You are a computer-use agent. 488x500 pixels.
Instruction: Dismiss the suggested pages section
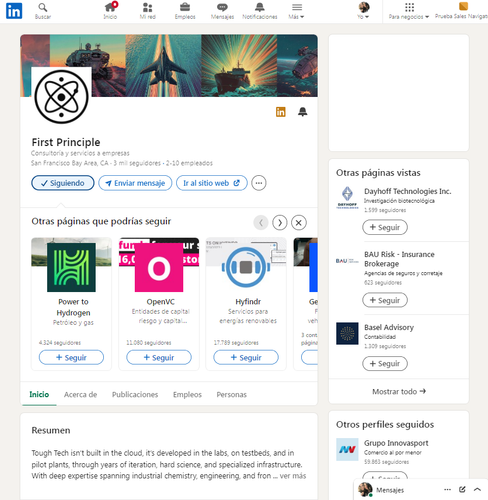click(x=299, y=223)
